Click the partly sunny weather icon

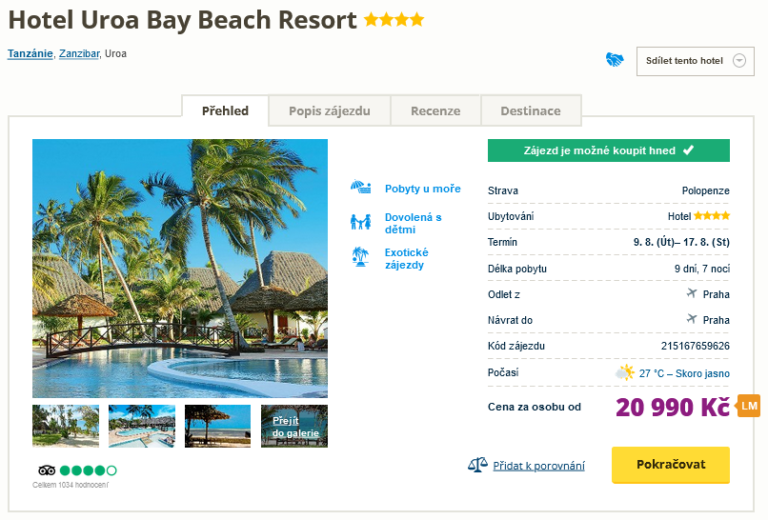point(625,373)
